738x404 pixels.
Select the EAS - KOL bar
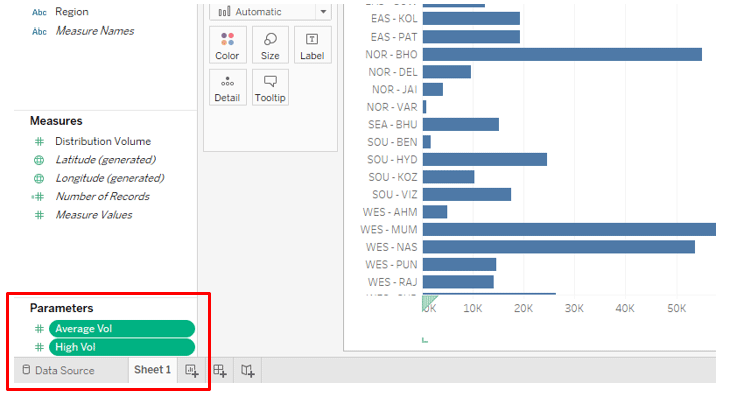471,18
